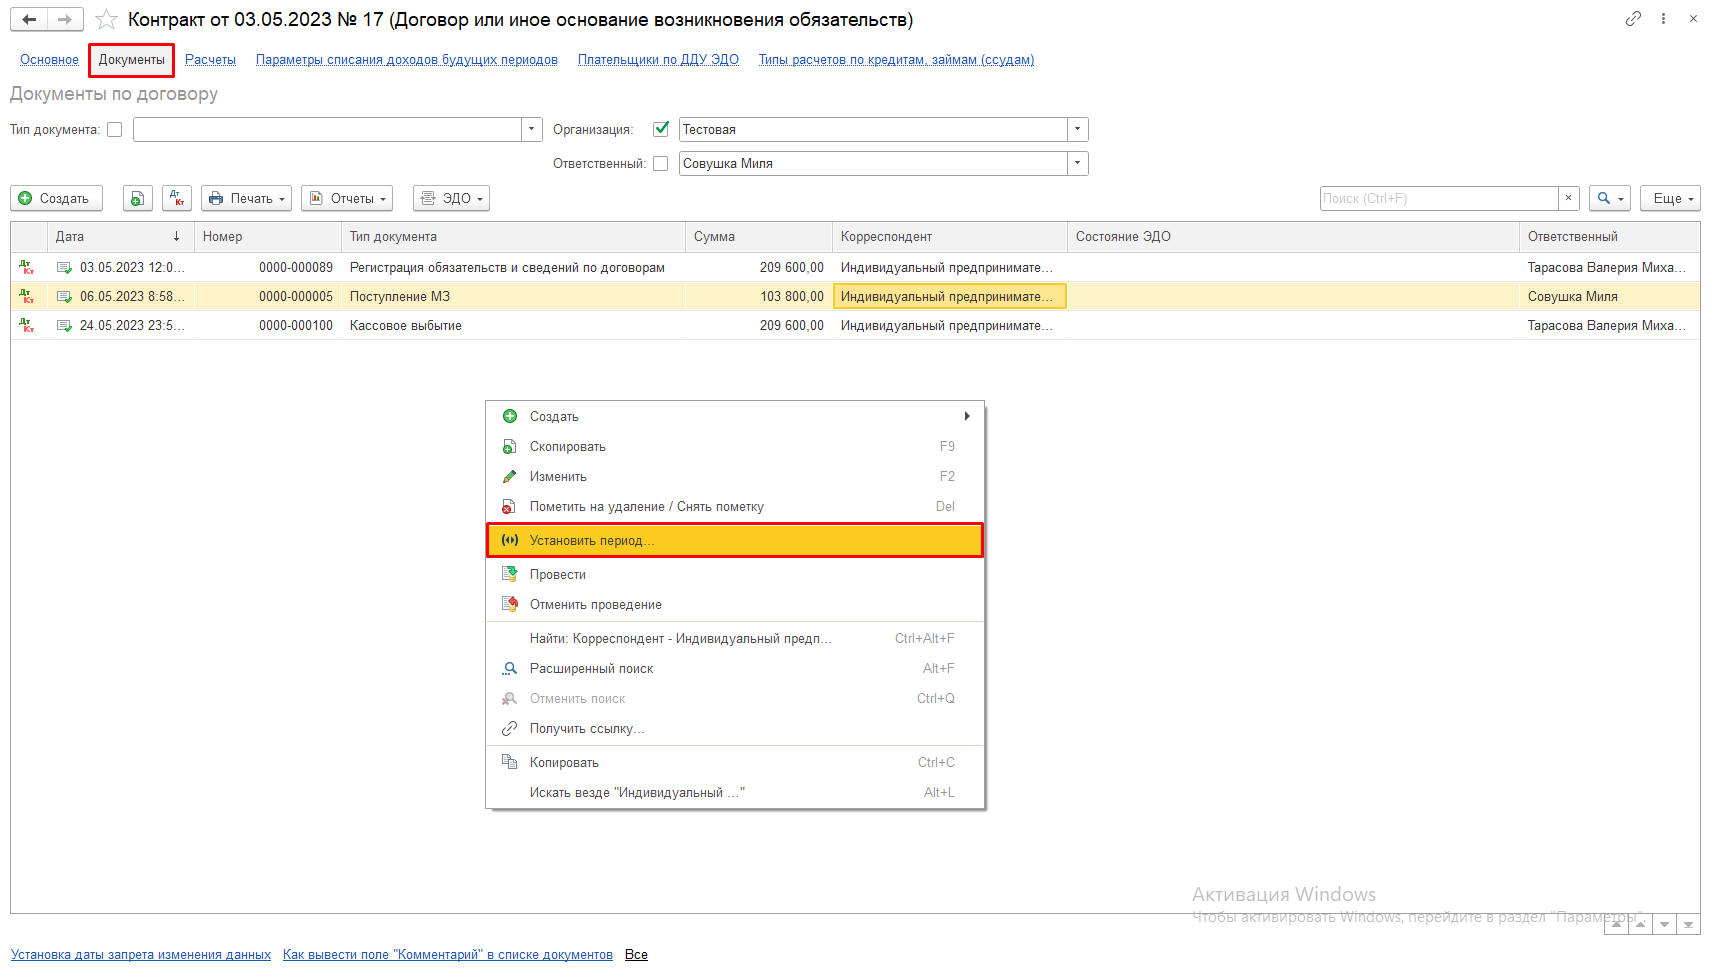Click the copy document toolbar icon
This screenshot has height=974, width=1716.
[x=138, y=198]
